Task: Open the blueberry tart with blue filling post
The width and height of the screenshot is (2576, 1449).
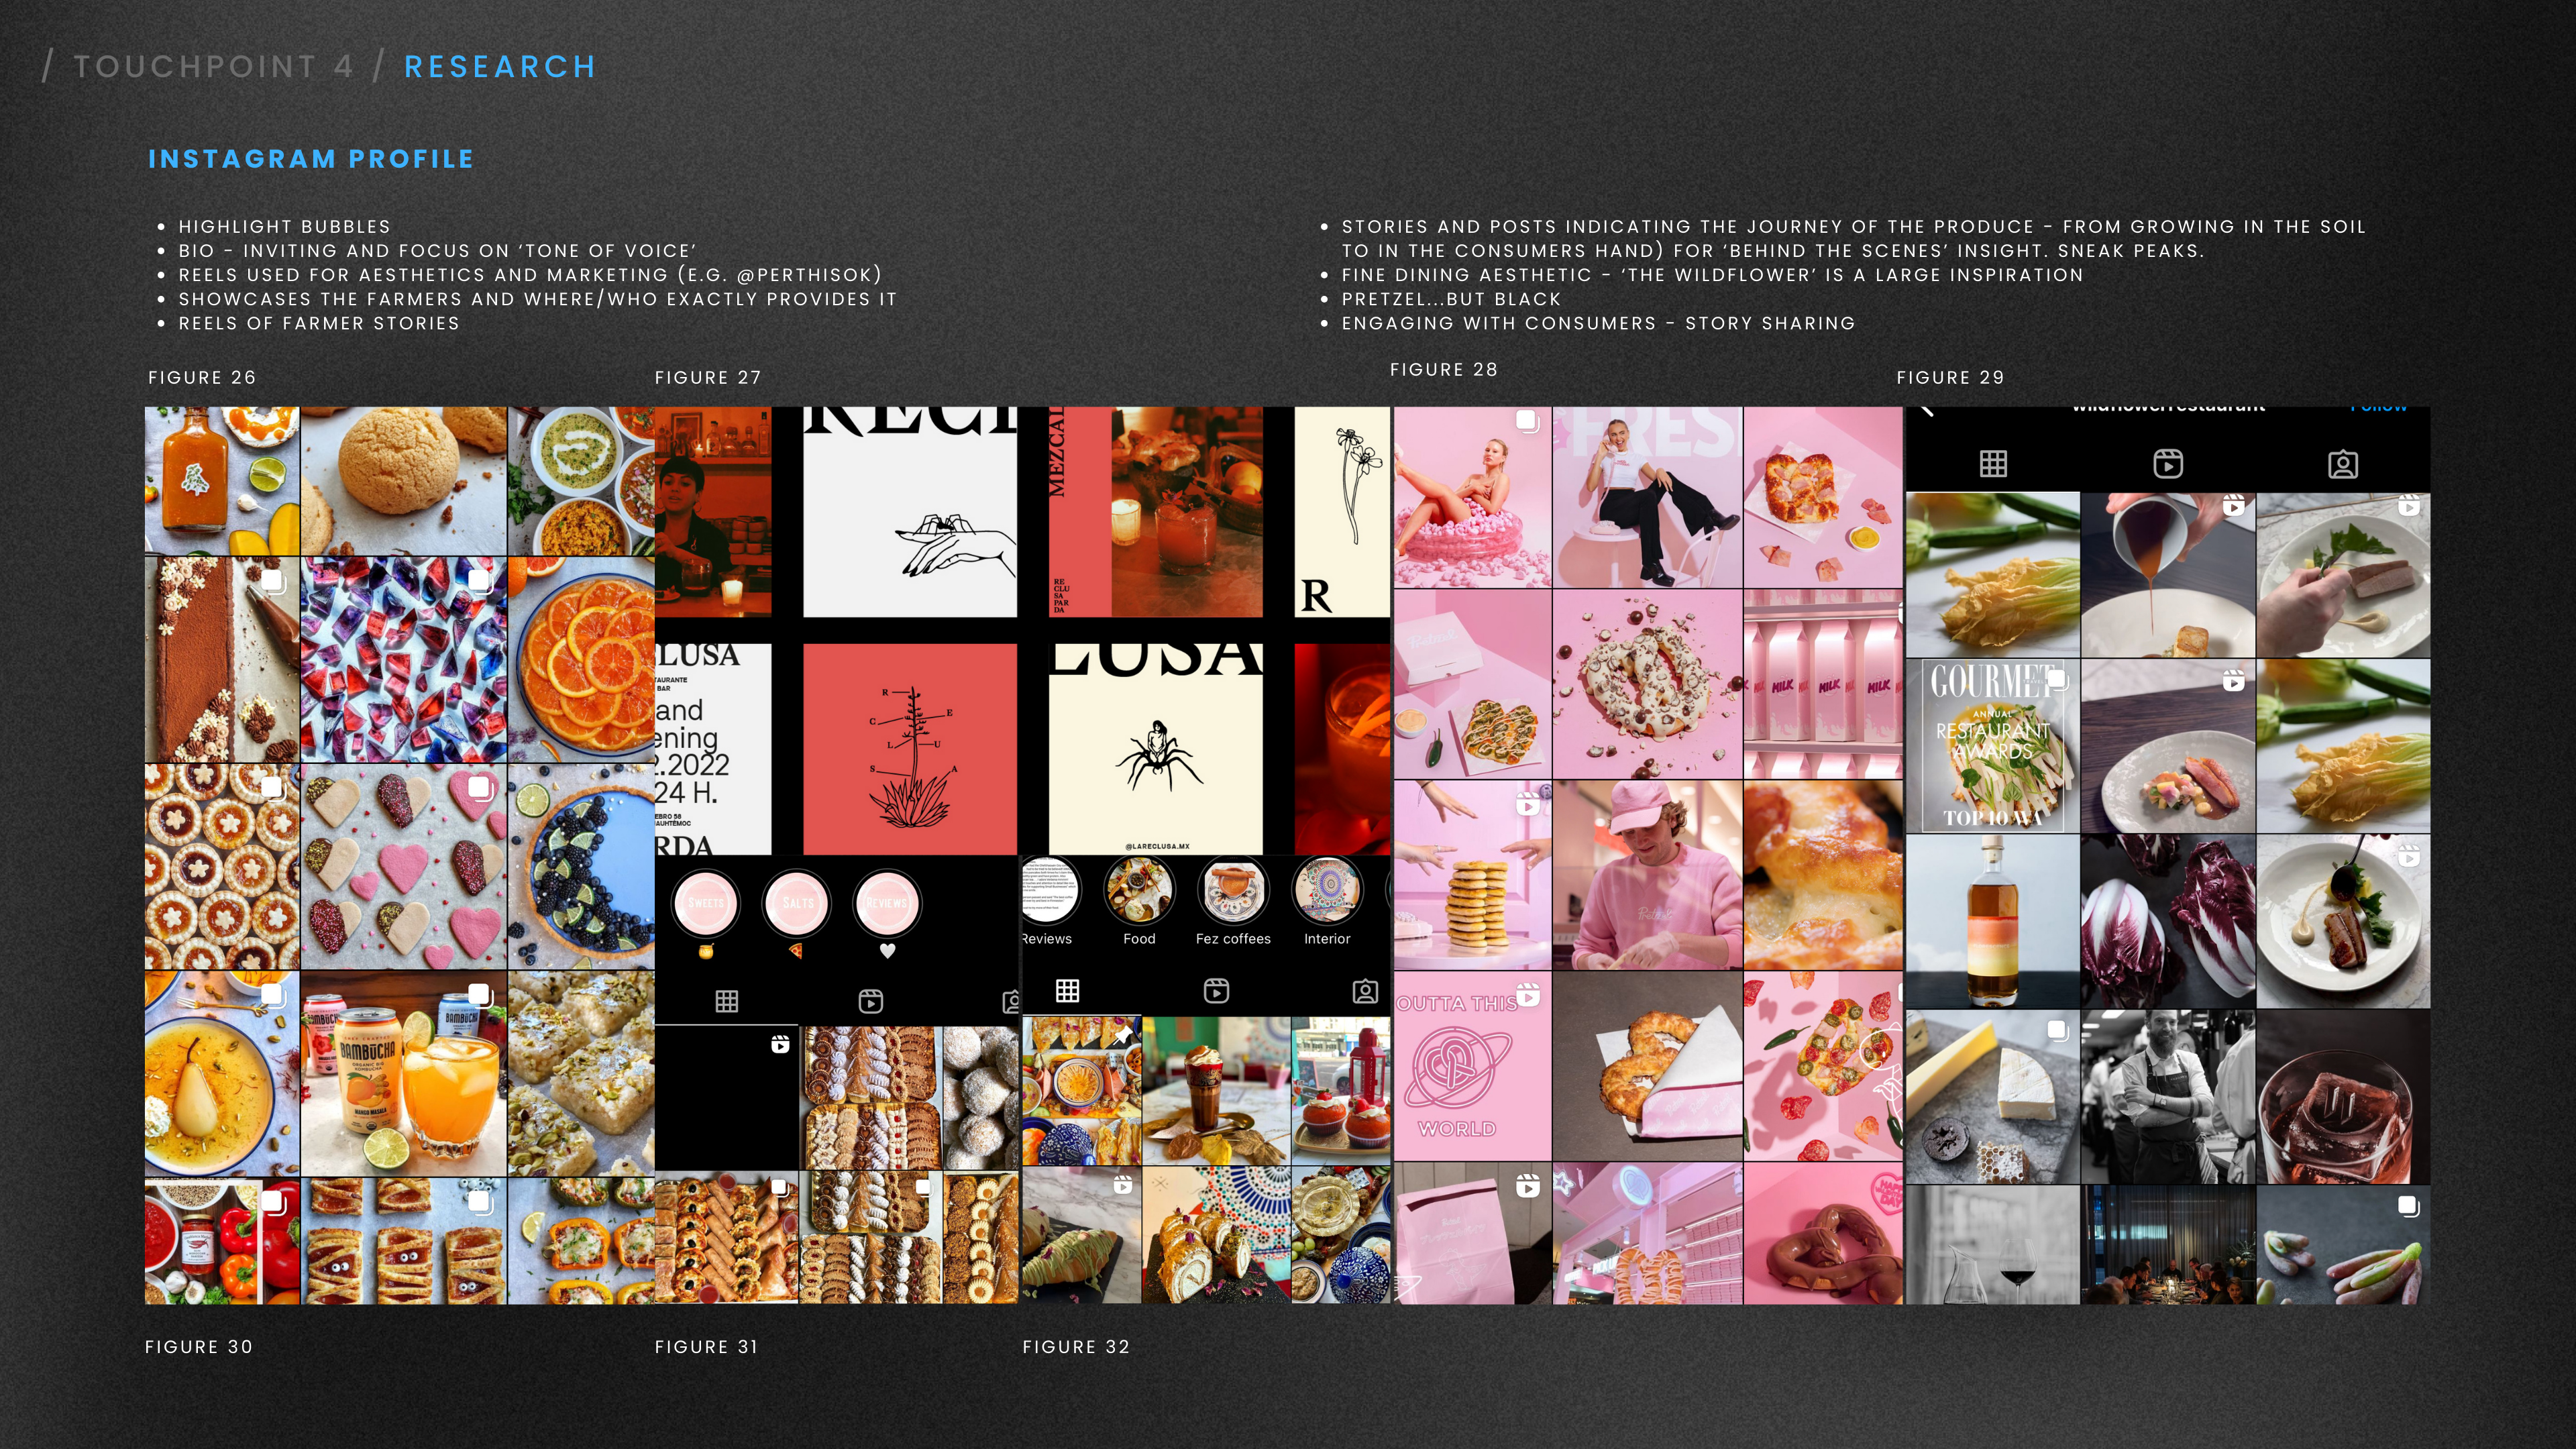Action: pos(581,866)
